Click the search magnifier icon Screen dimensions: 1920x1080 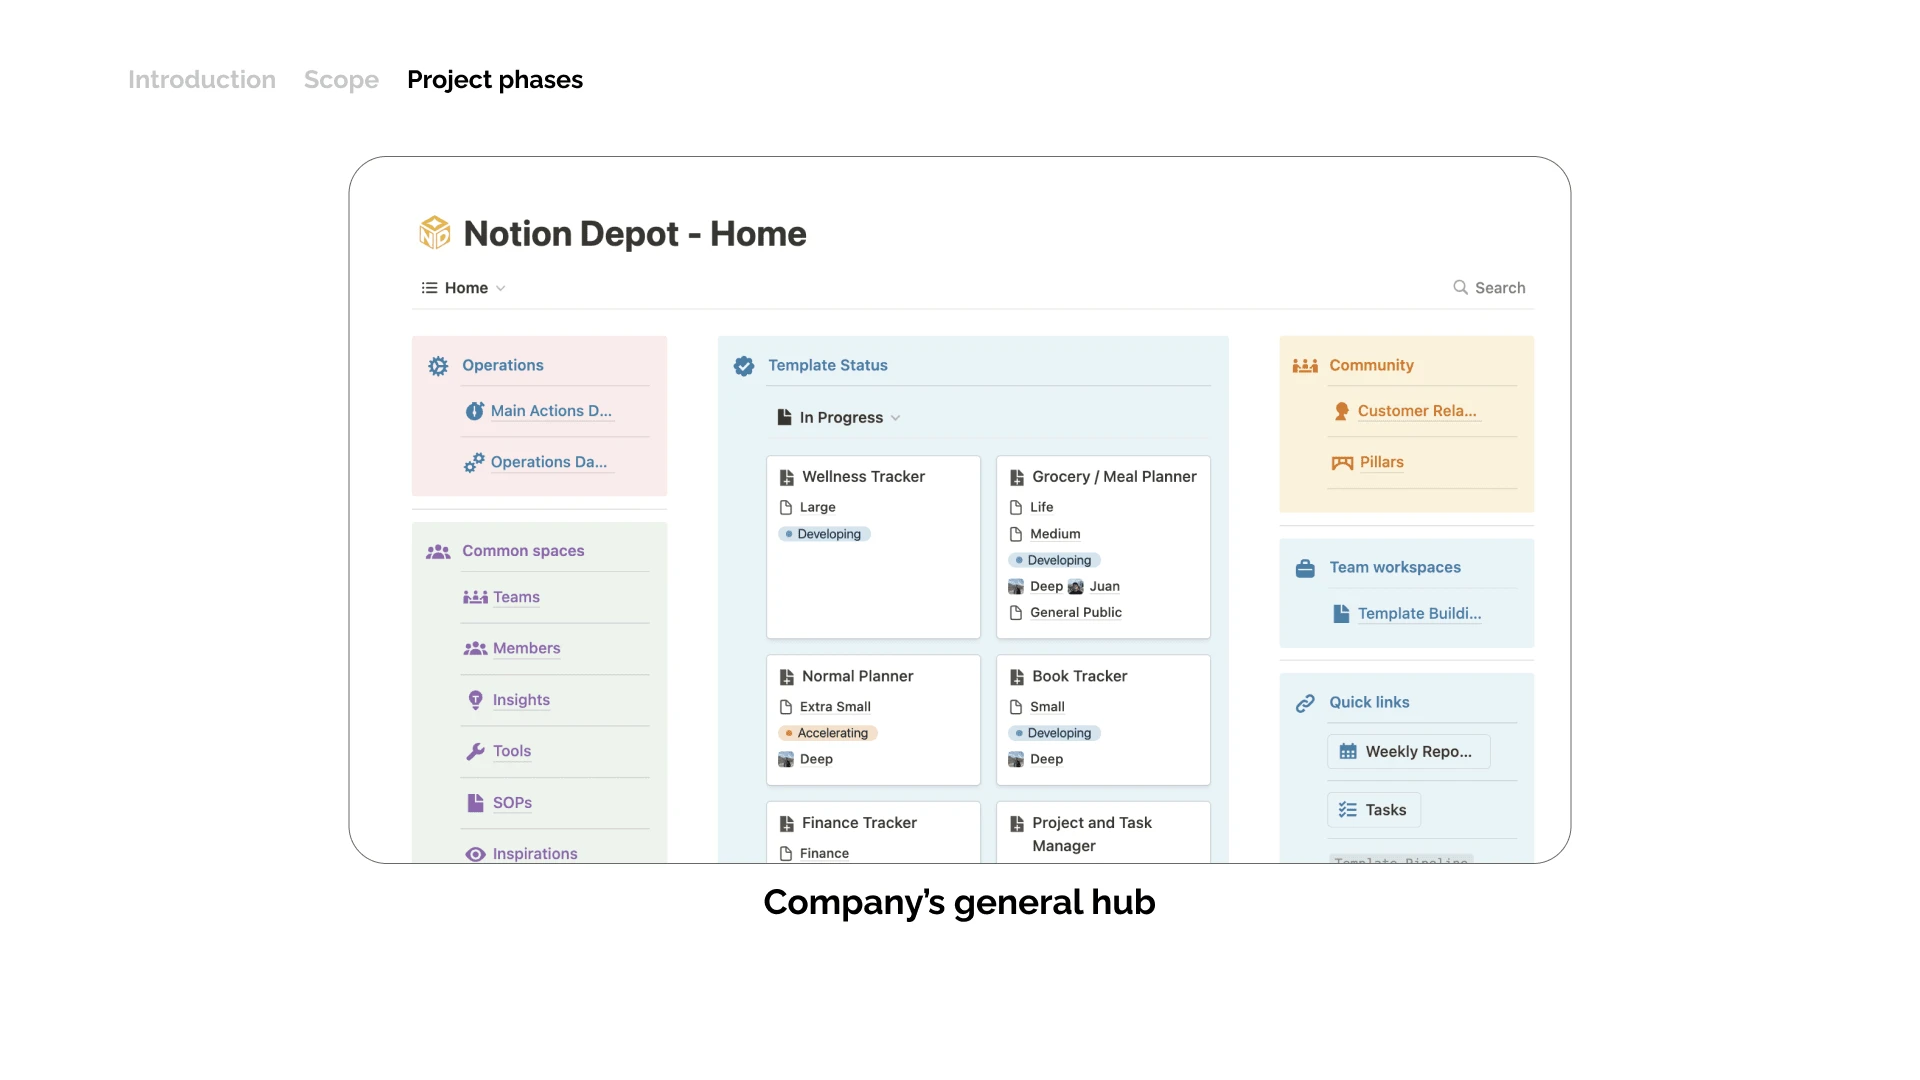[1460, 288]
